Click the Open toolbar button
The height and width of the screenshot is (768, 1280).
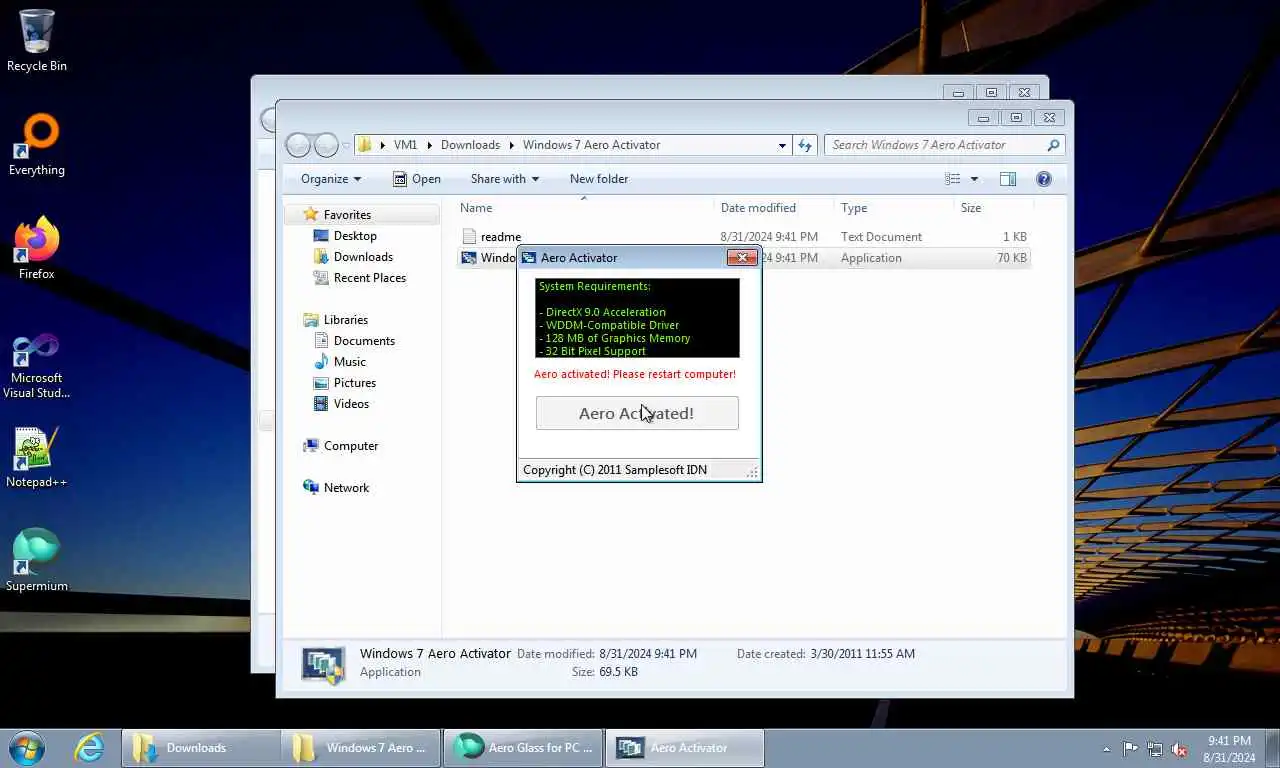point(416,179)
